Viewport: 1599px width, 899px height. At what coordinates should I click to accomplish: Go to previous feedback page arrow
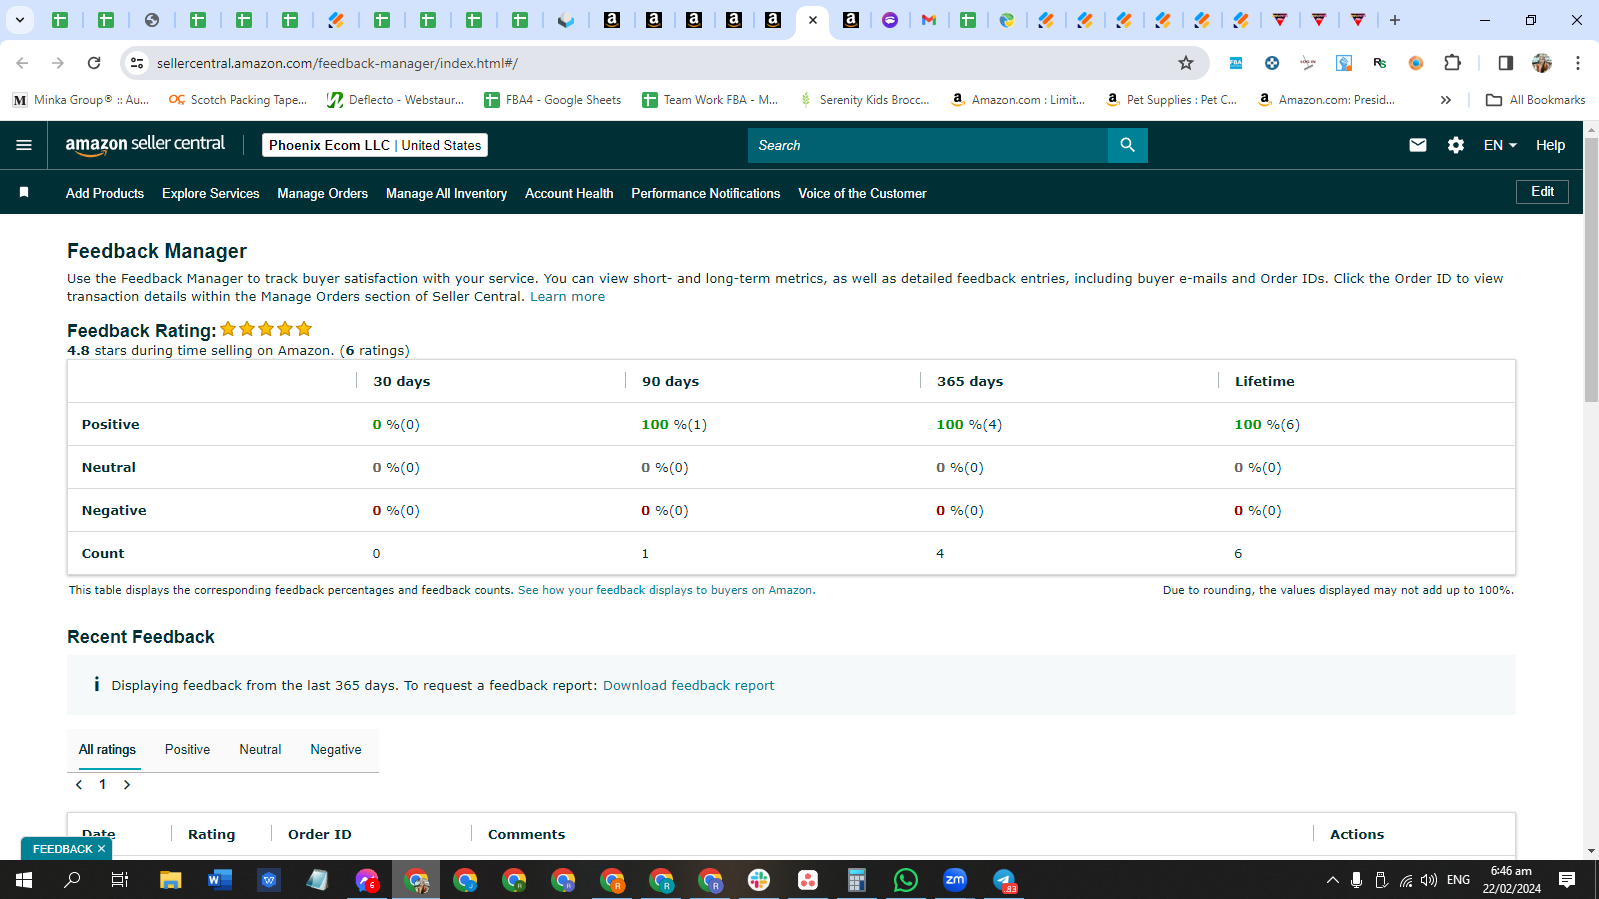click(x=79, y=785)
